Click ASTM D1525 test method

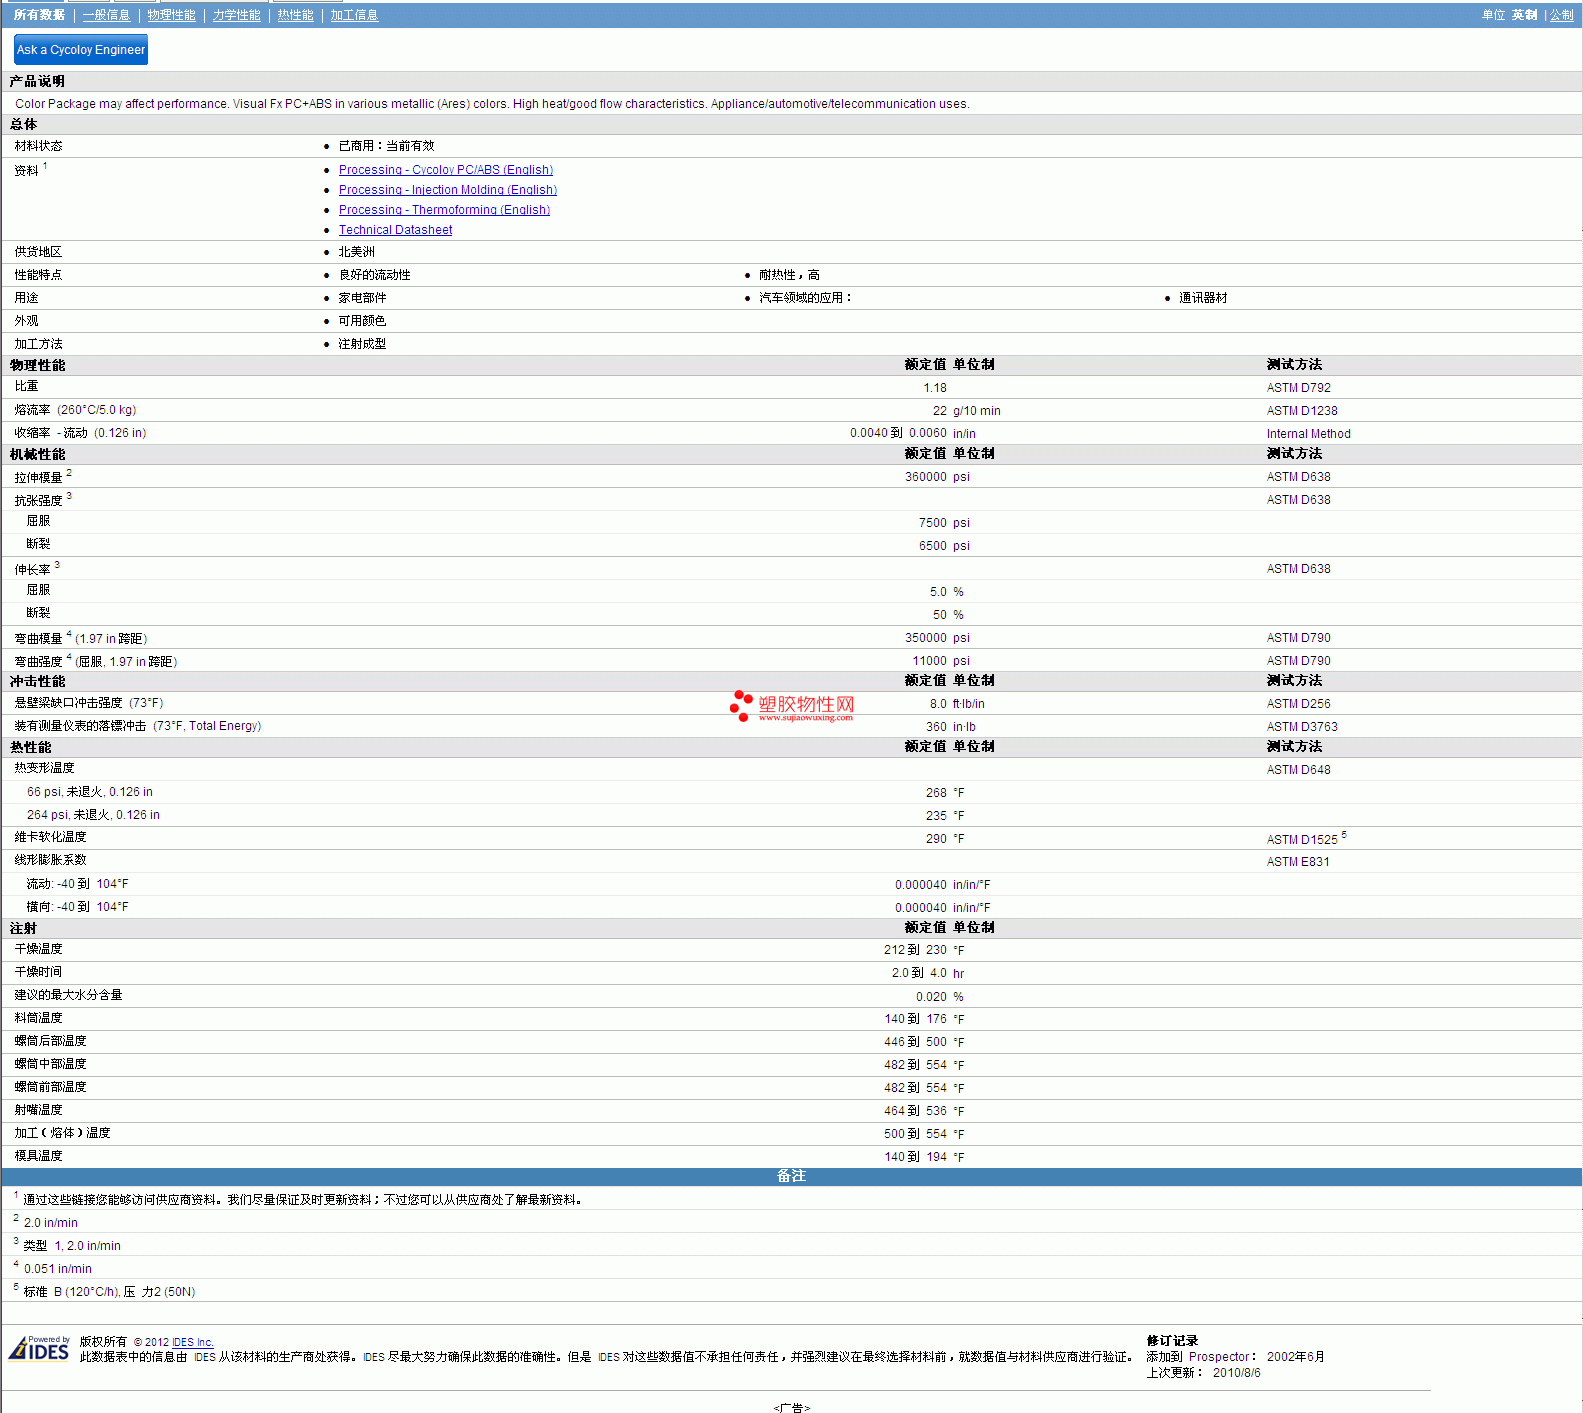click(1302, 840)
